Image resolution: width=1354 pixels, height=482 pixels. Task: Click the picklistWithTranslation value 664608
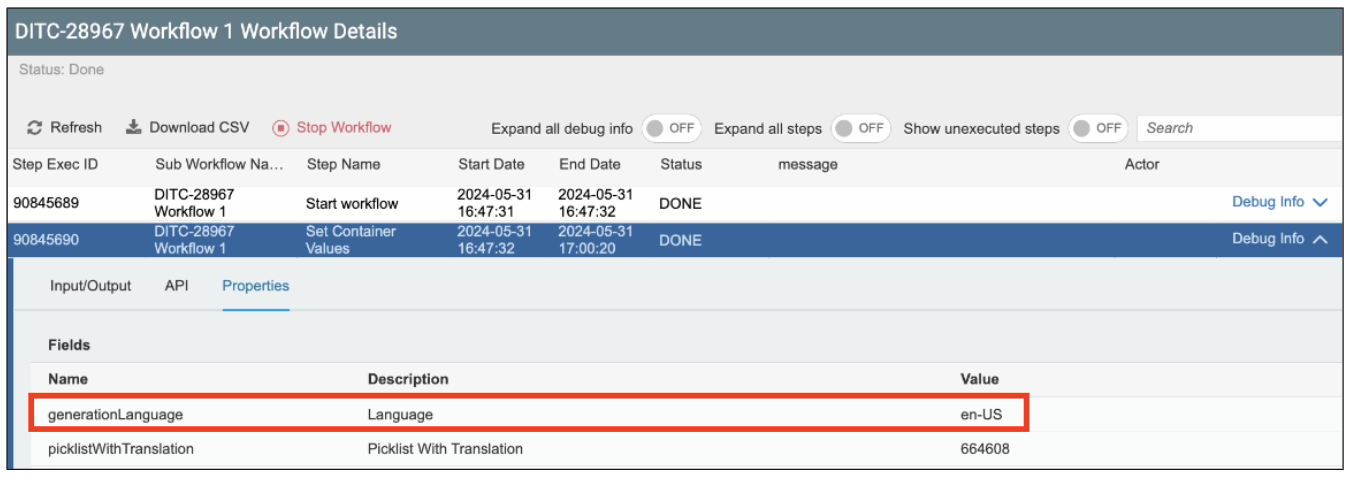(984, 449)
